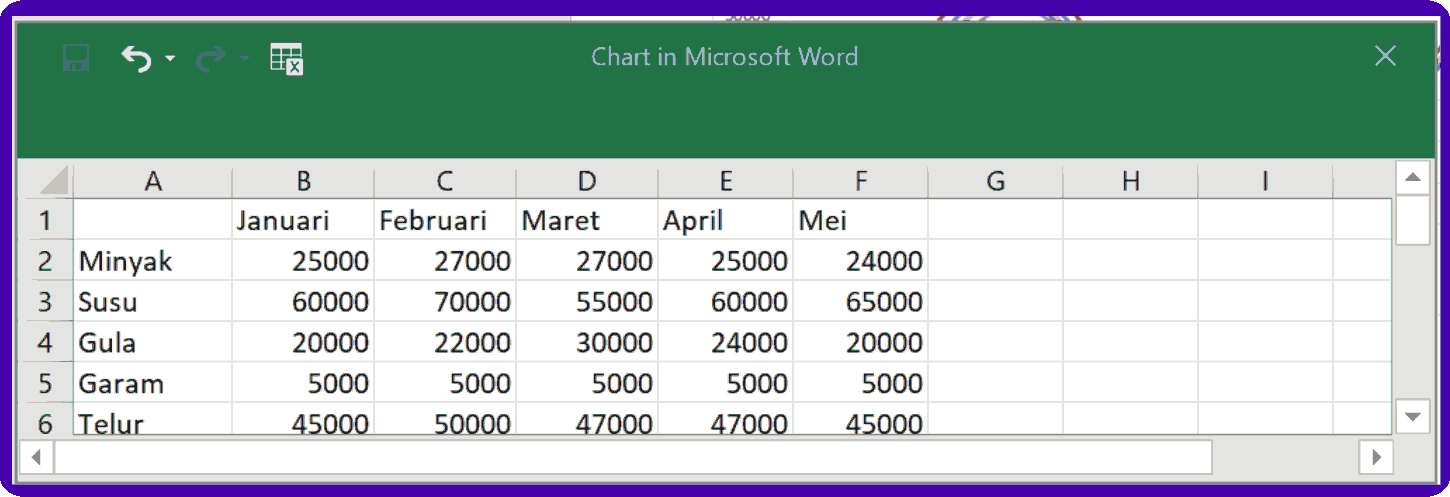Open the Undo history dropdown arrow
Viewport: 1450px width, 497px height.
pyautogui.click(x=170, y=59)
